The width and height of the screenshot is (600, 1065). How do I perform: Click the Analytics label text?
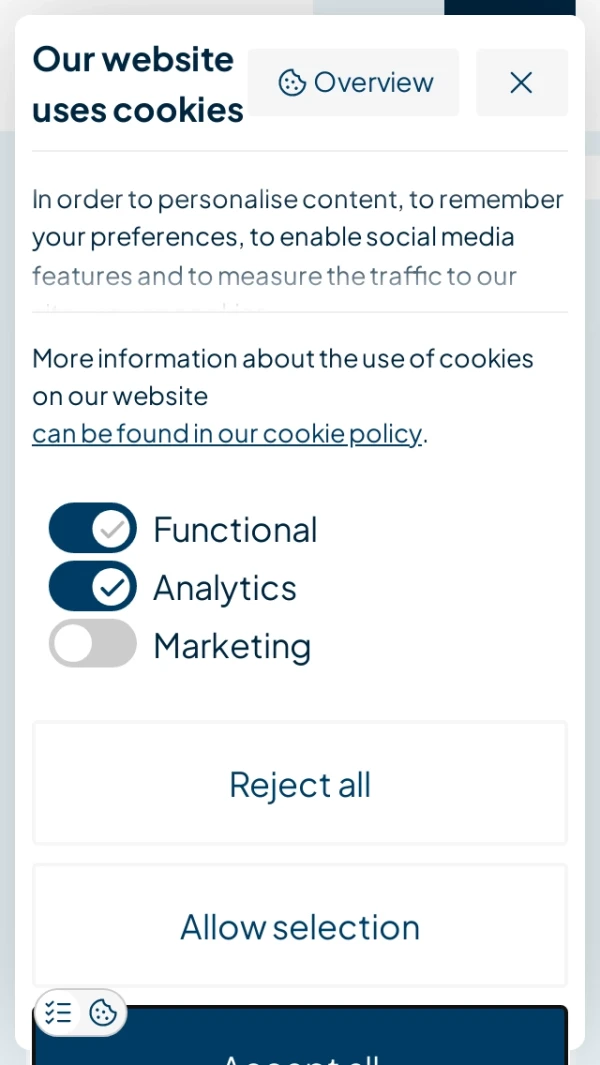225,587
